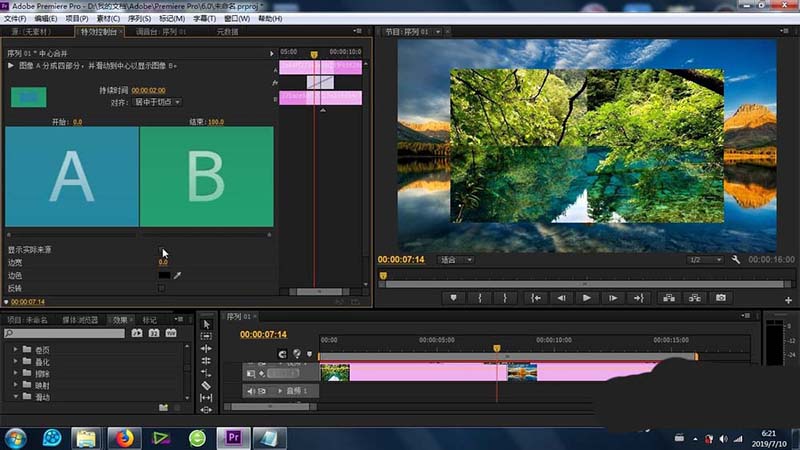
Task: Click the 边宽 value 0.0
Action: click(163, 262)
